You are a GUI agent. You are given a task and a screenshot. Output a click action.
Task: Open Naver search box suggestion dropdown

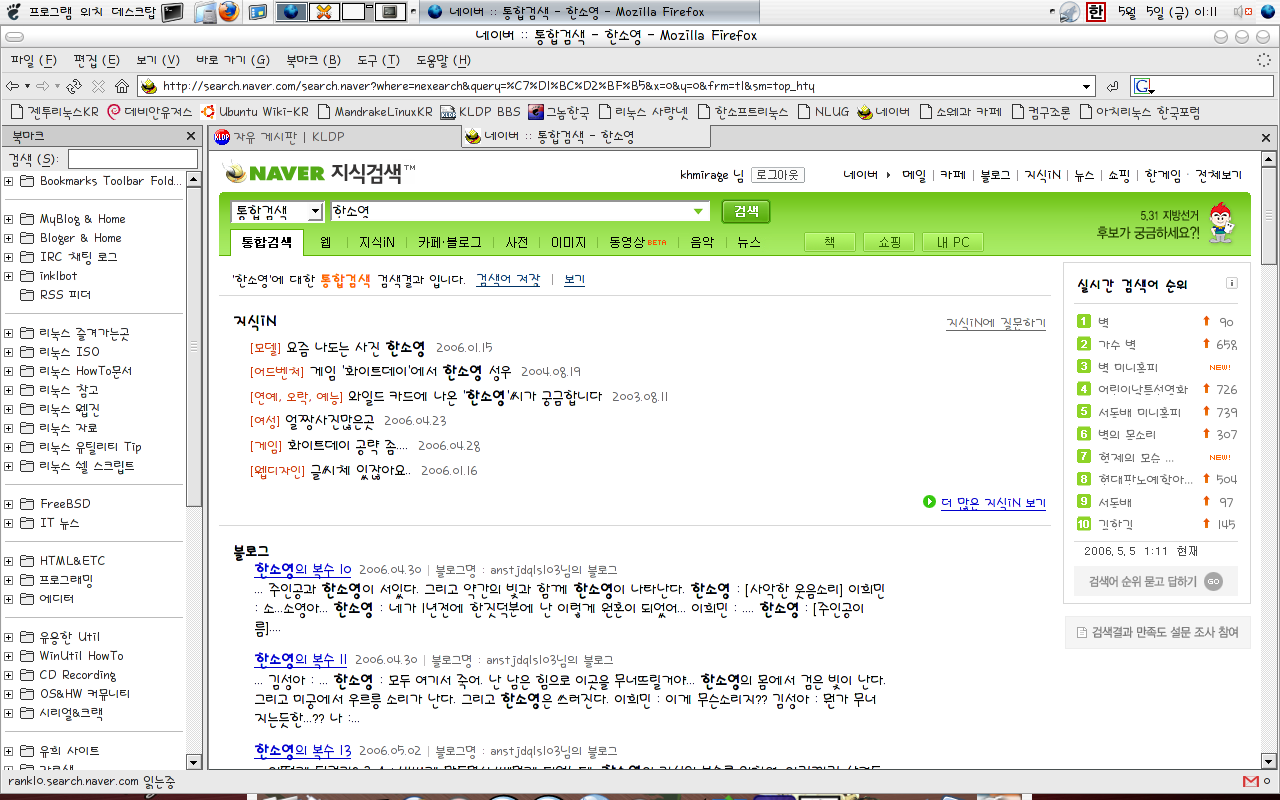coord(699,212)
